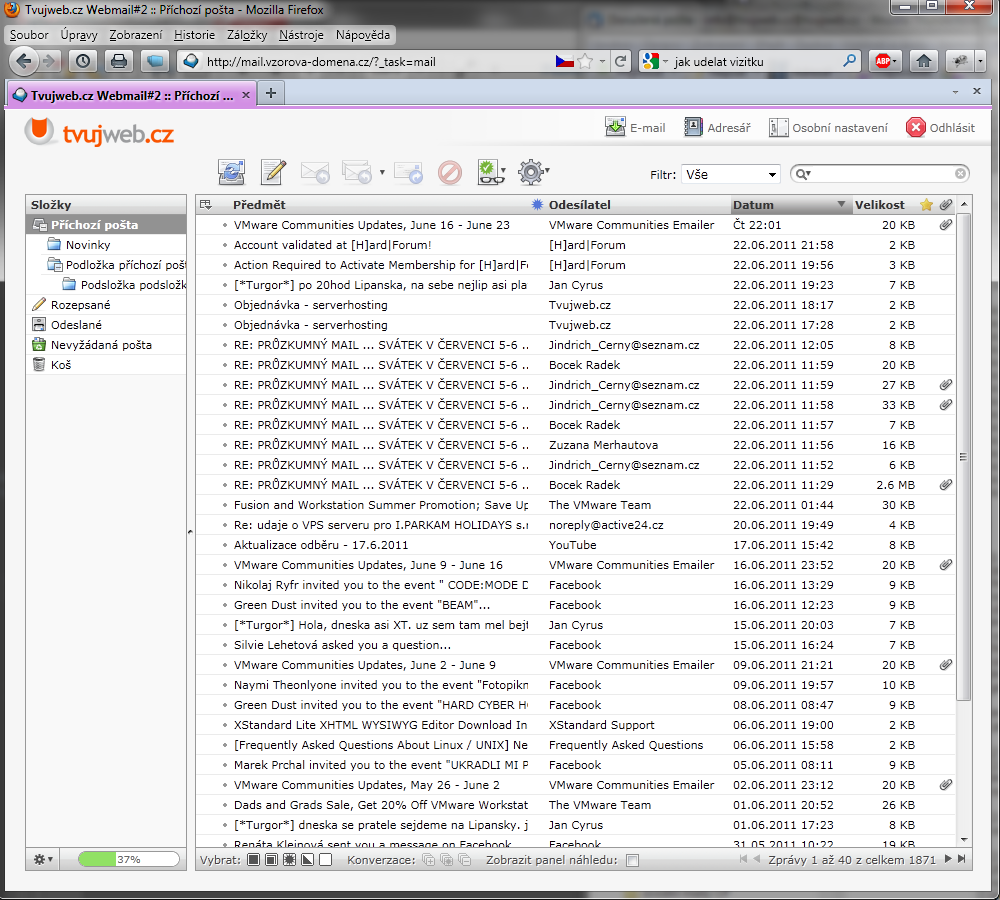Click the mark messages icon with glasses
The width and height of the screenshot is (1000, 900).
pyautogui.click(x=489, y=172)
